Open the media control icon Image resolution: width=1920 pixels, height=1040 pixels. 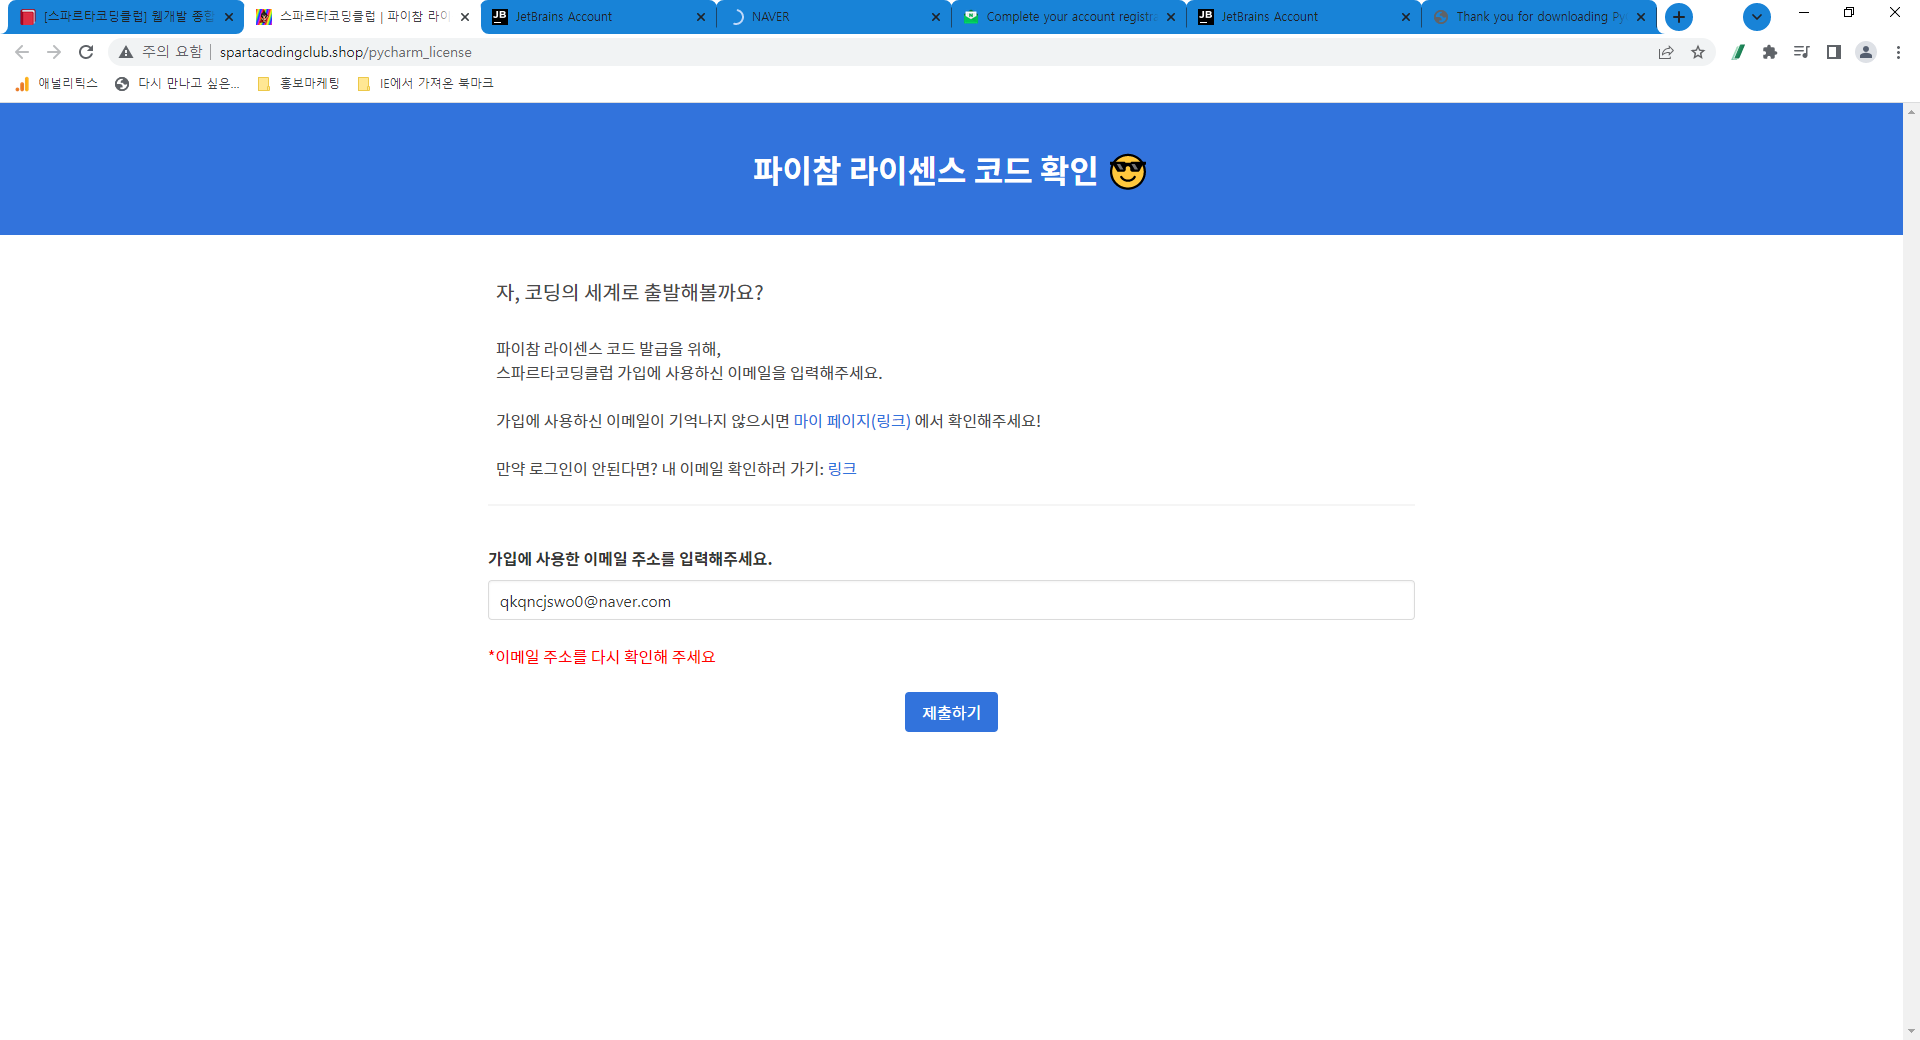pos(1802,52)
